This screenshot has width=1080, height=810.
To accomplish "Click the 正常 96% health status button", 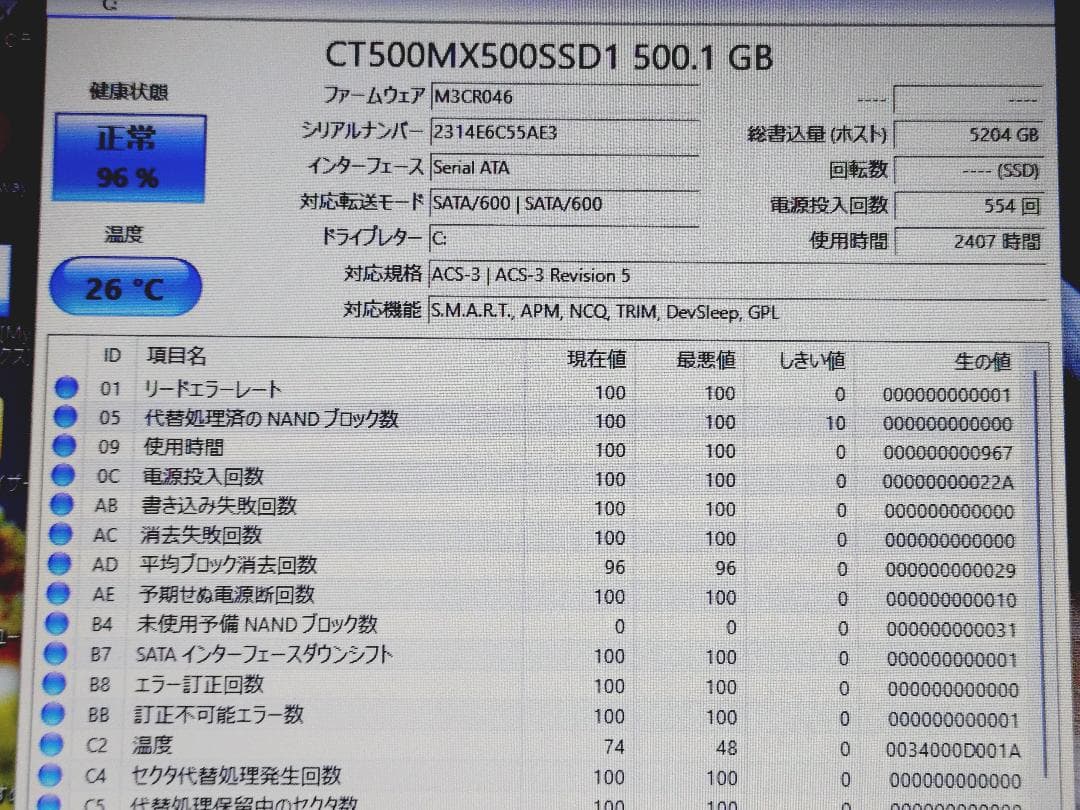I will [x=127, y=158].
